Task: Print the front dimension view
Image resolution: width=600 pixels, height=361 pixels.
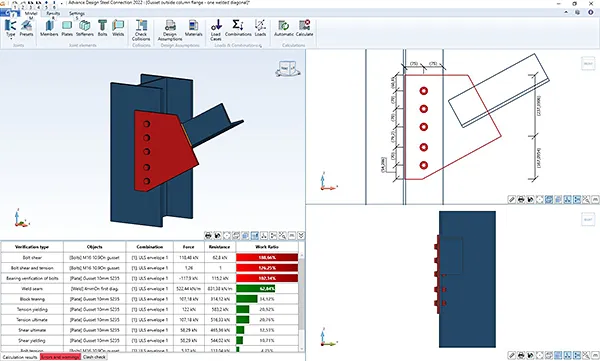Action: (x=521, y=199)
